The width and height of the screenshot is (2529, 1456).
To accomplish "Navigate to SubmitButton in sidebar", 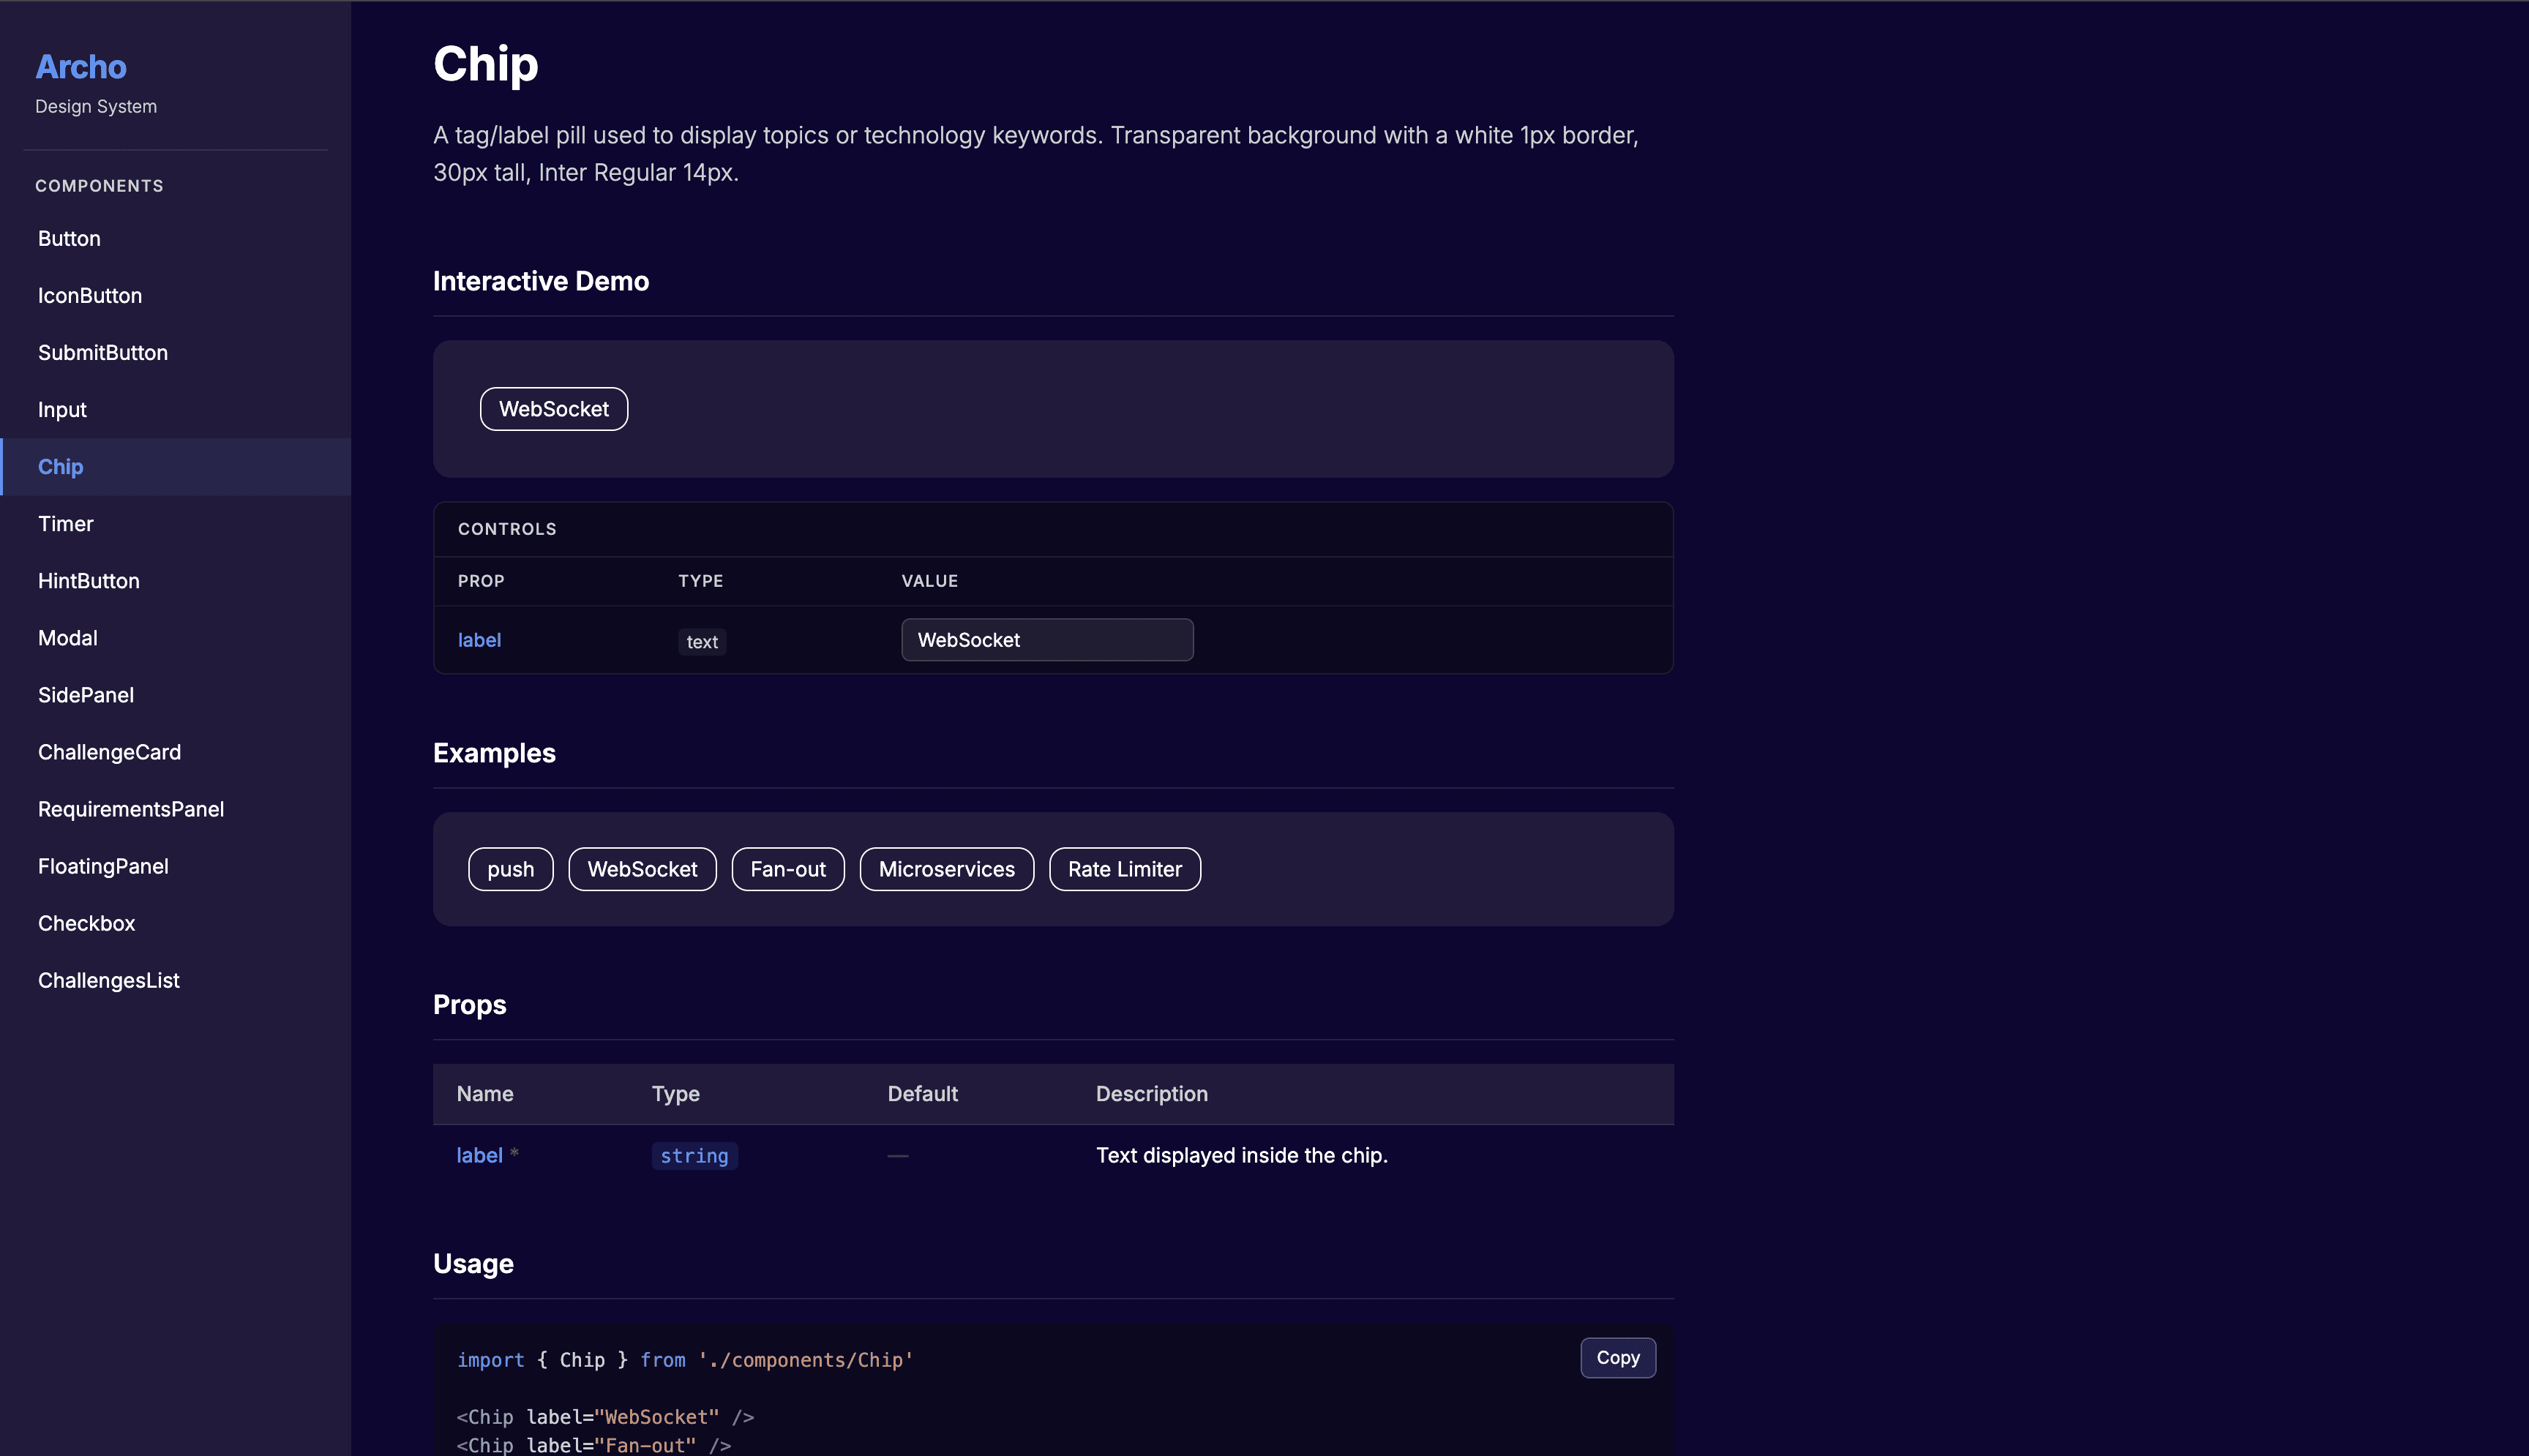I will click(x=103, y=353).
